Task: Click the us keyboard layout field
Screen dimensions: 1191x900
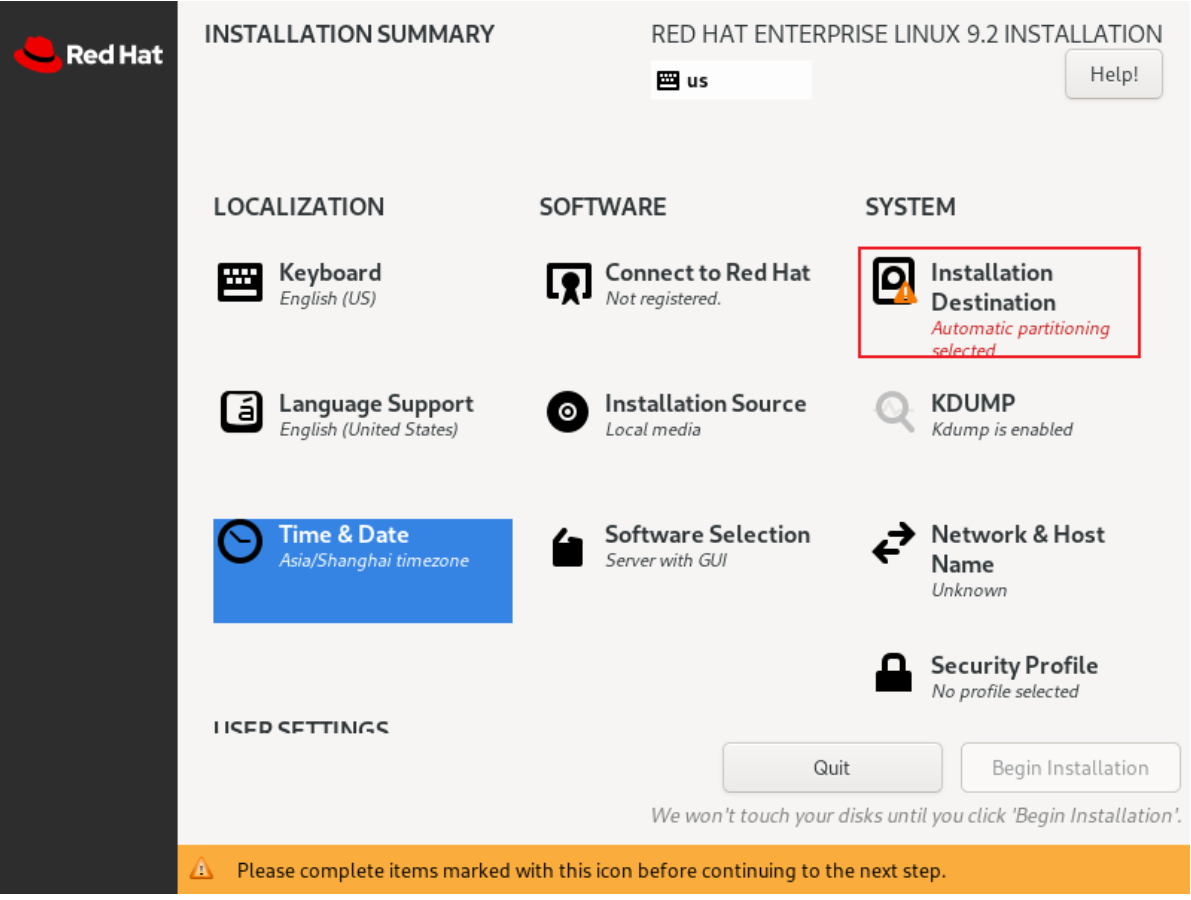Action: click(x=731, y=80)
